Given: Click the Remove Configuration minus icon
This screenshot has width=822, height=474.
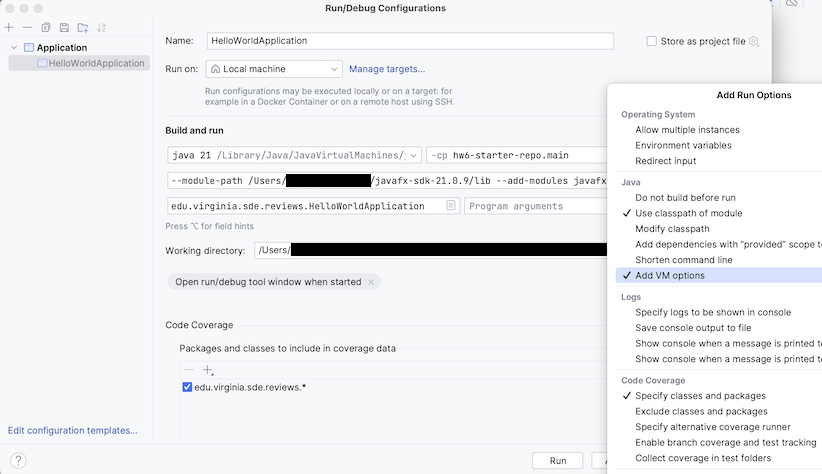Looking at the screenshot, I should (27, 27).
